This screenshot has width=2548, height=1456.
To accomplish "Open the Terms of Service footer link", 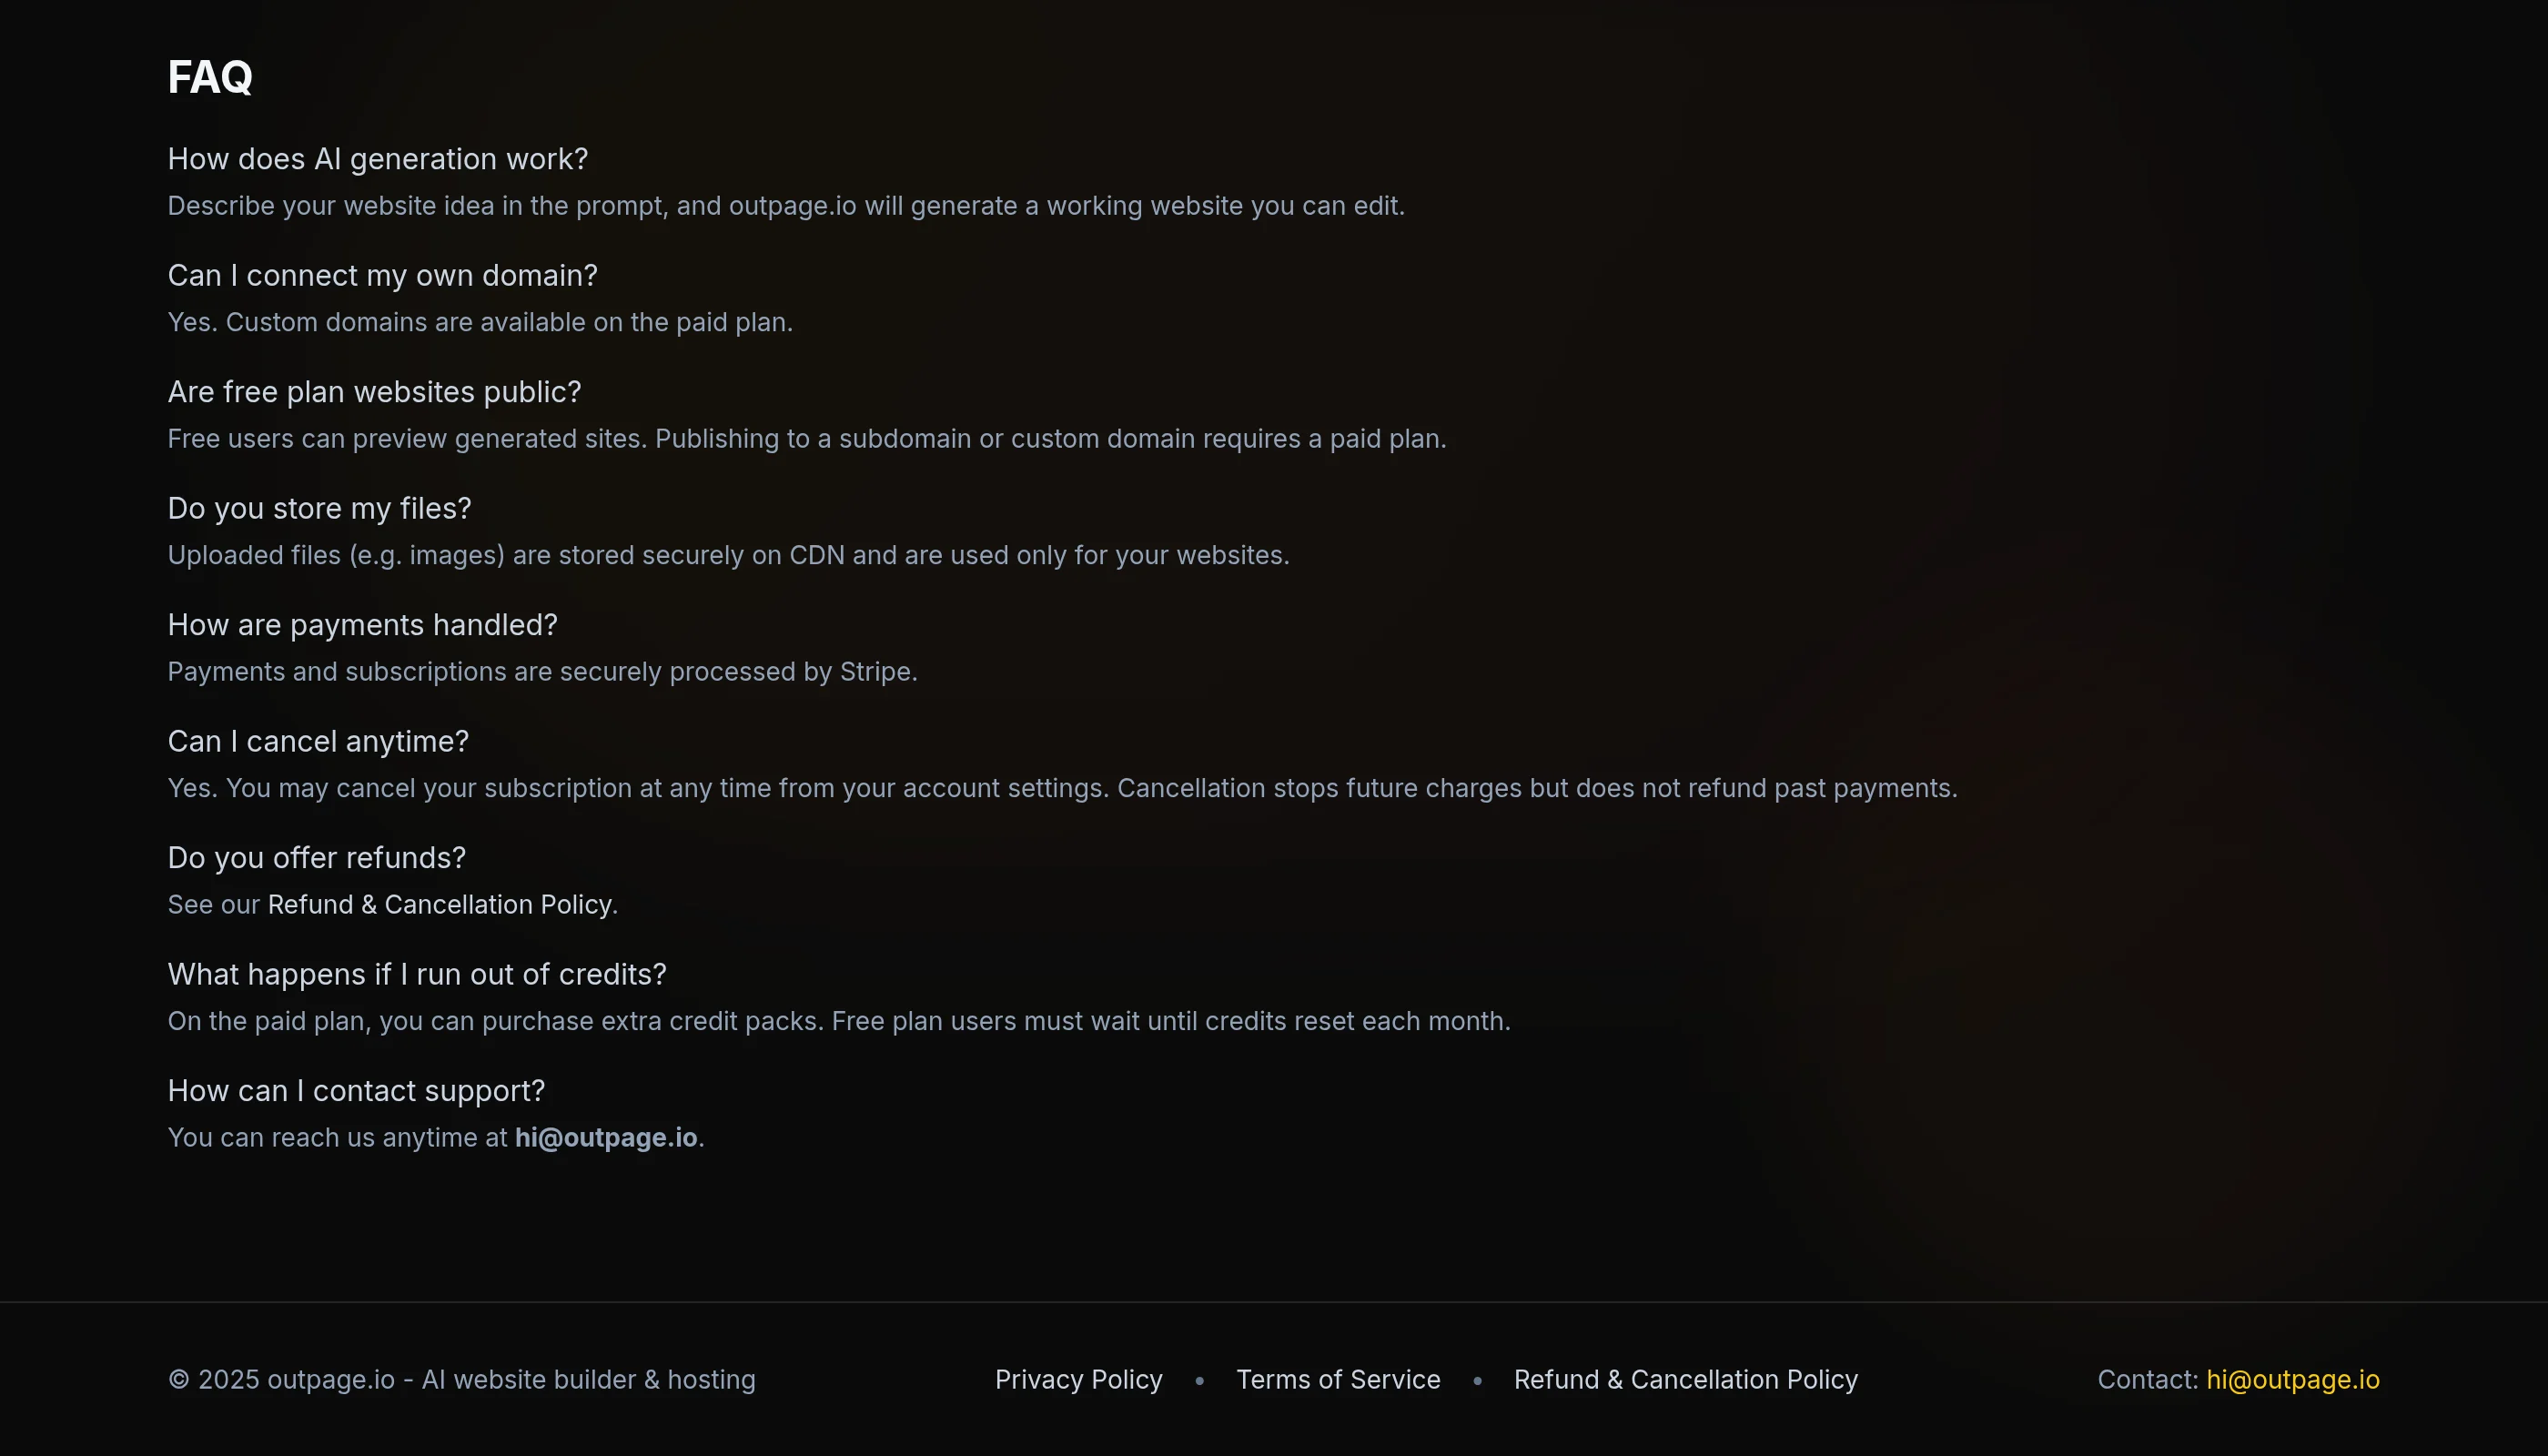I will pos(1338,1379).
